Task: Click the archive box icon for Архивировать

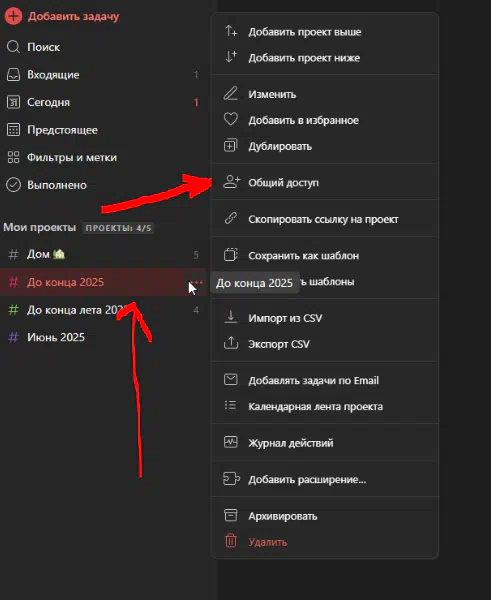Action: tap(231, 515)
